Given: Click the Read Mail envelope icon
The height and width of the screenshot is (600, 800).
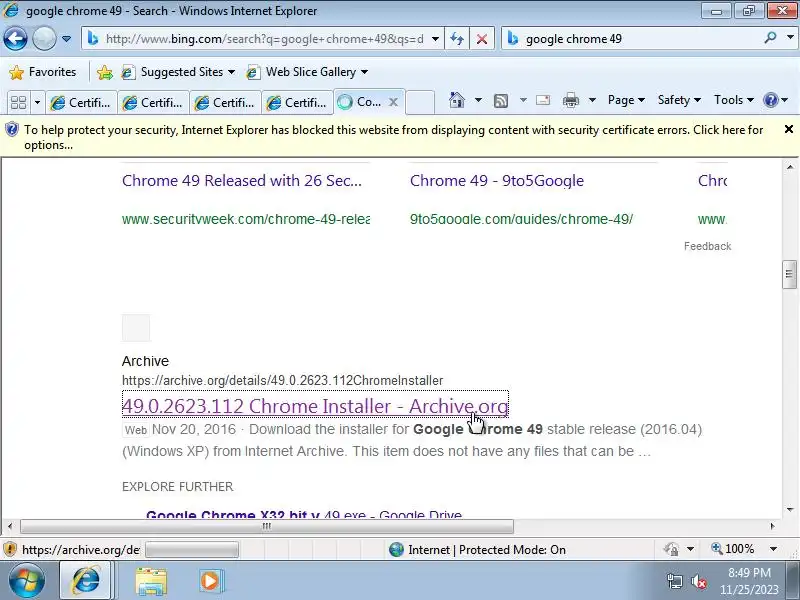Looking at the screenshot, I should tap(543, 100).
